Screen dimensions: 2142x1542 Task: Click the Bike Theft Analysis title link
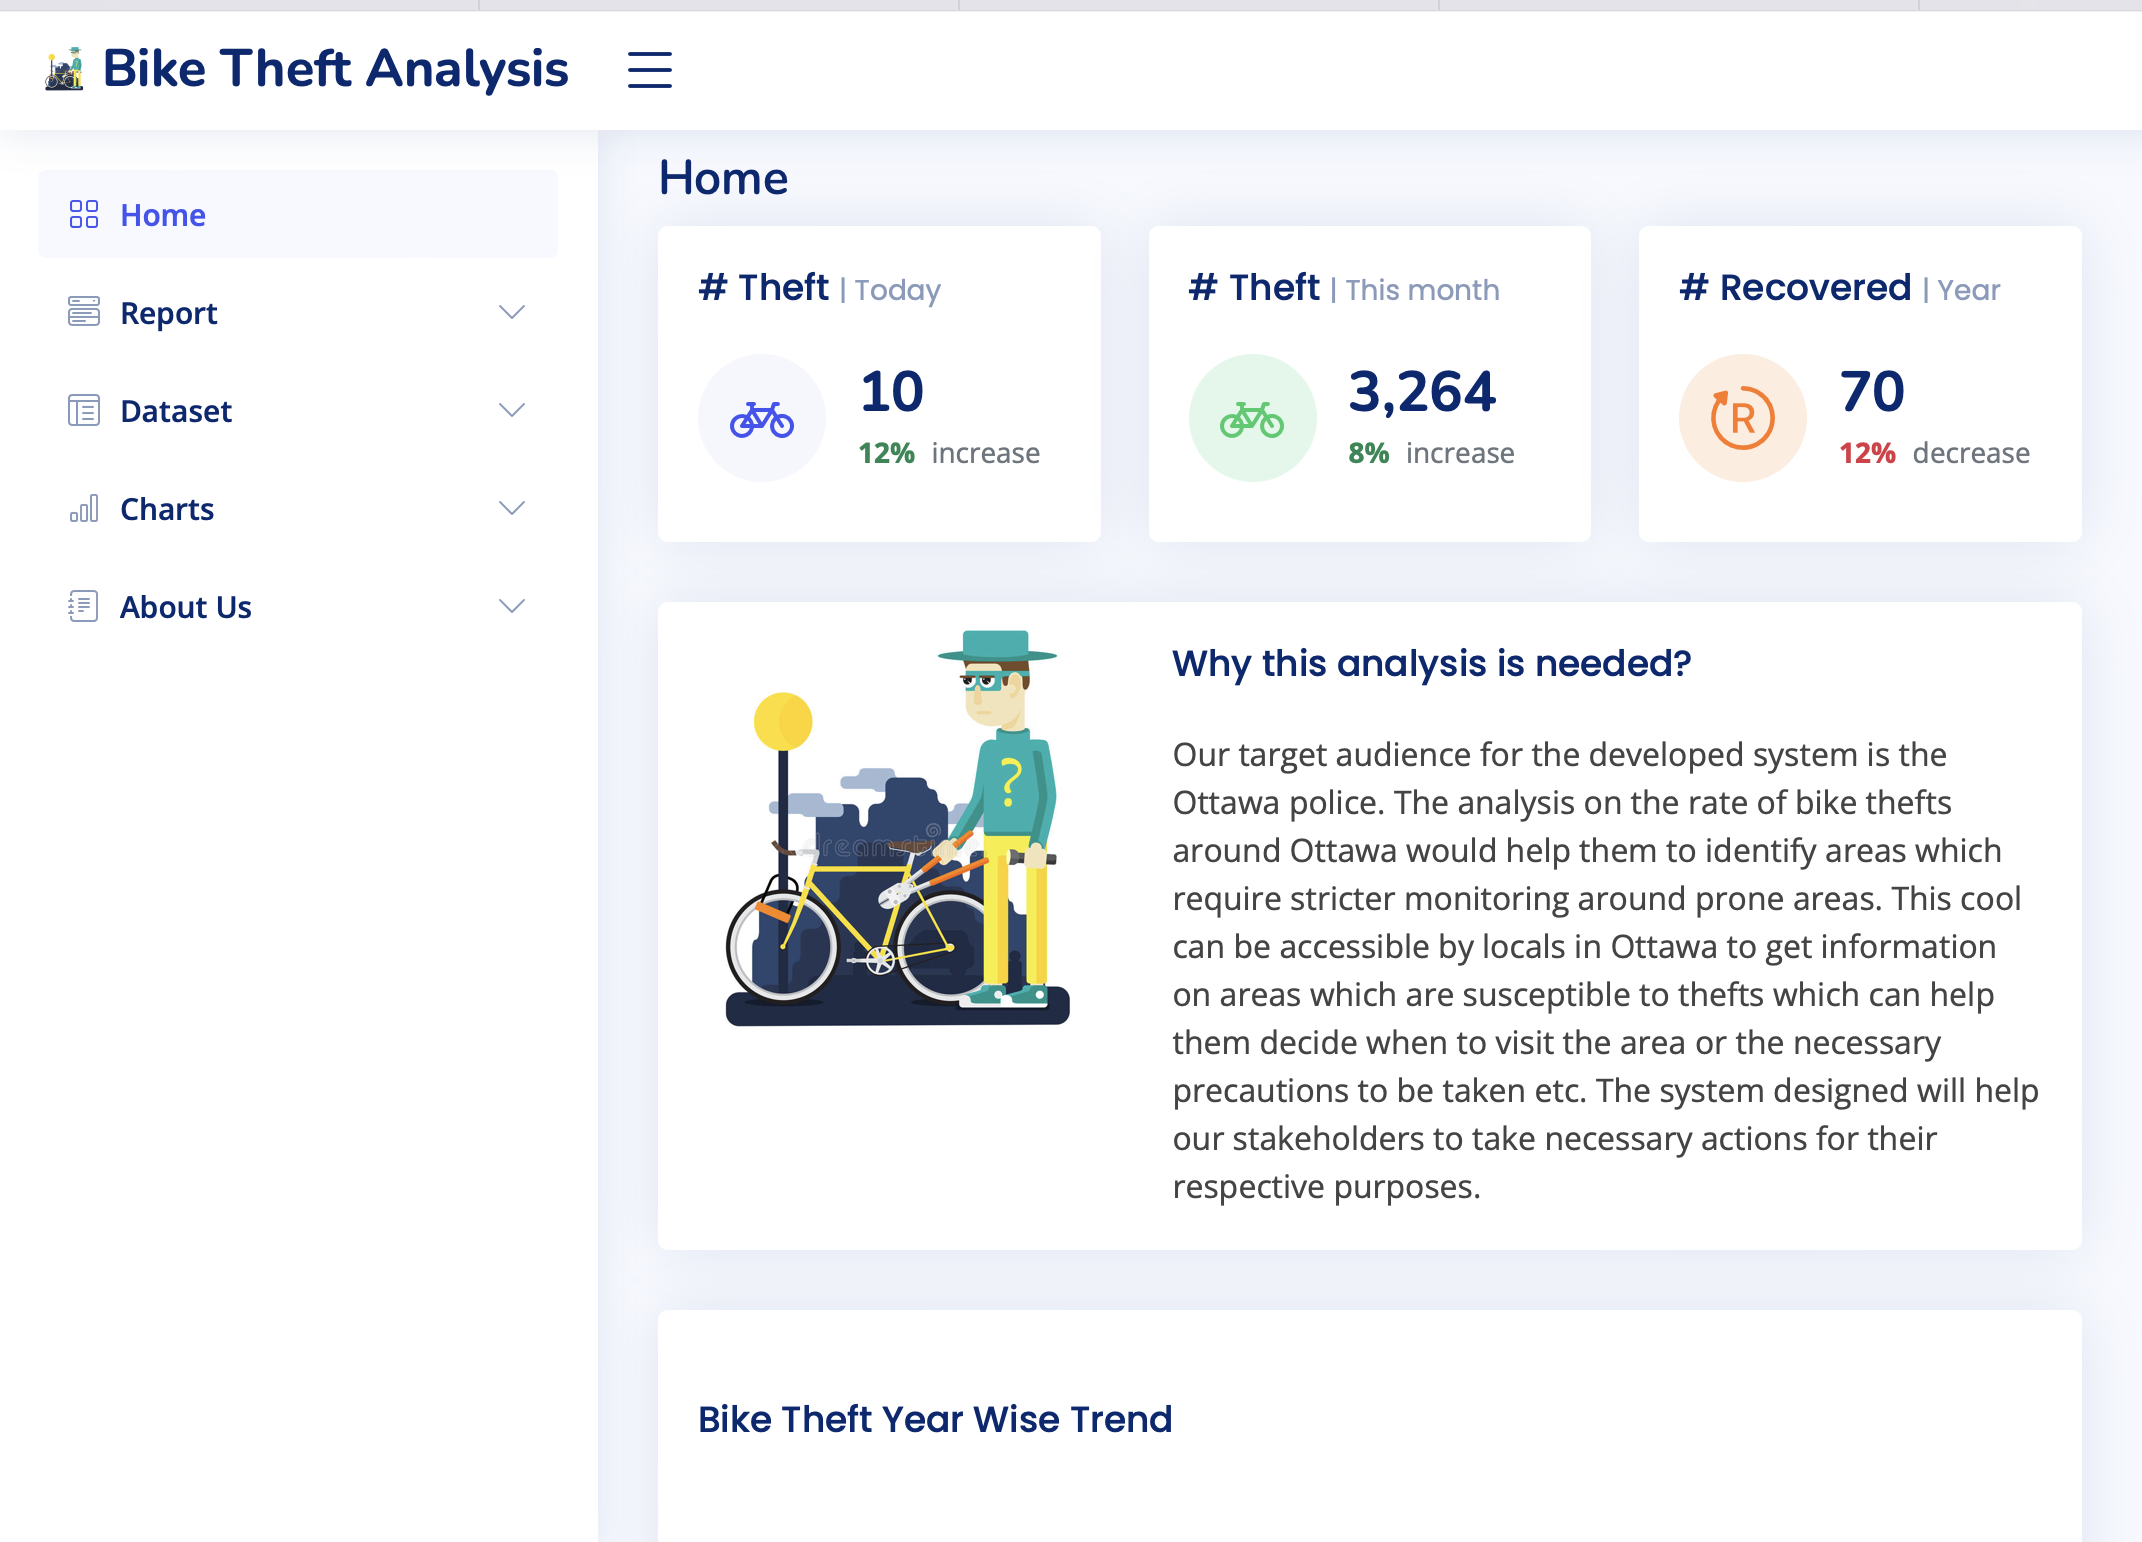(335, 69)
